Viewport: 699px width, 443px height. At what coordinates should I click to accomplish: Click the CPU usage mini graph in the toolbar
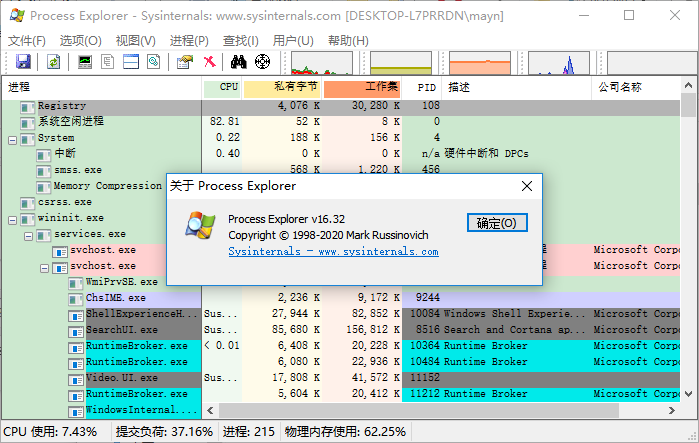(x=321, y=62)
